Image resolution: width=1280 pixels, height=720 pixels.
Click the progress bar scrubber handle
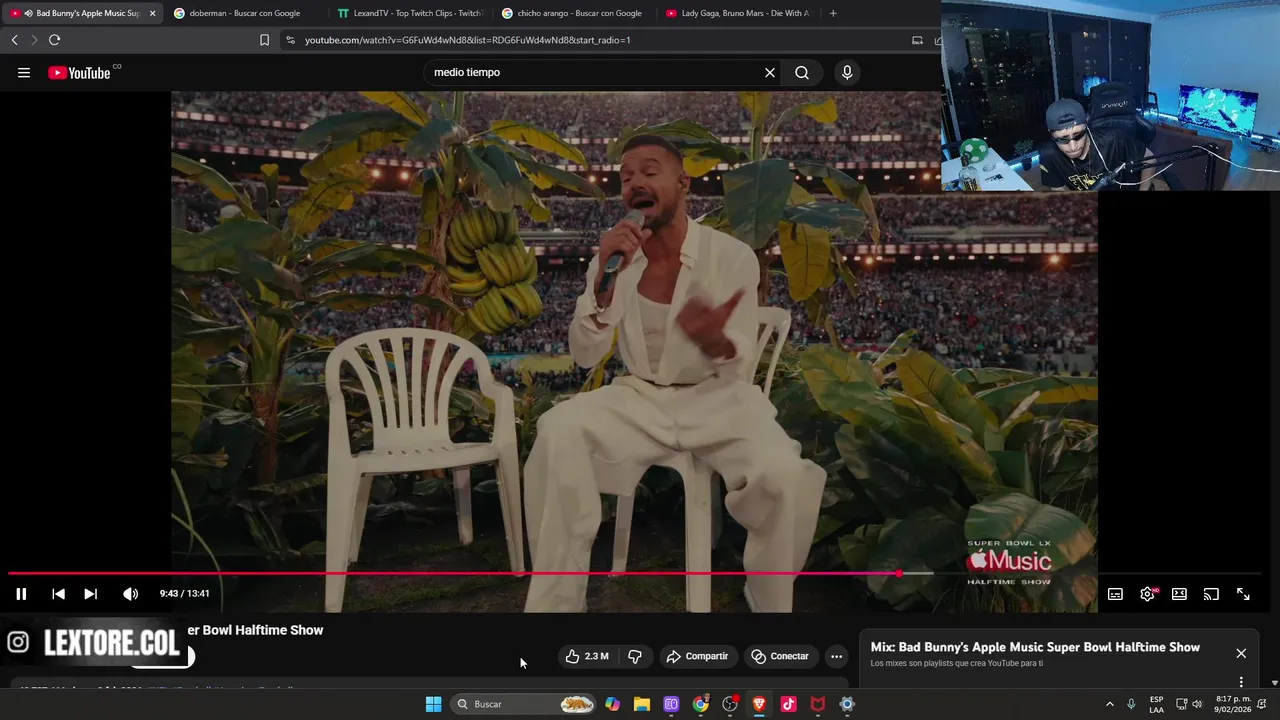pyautogui.click(x=899, y=574)
